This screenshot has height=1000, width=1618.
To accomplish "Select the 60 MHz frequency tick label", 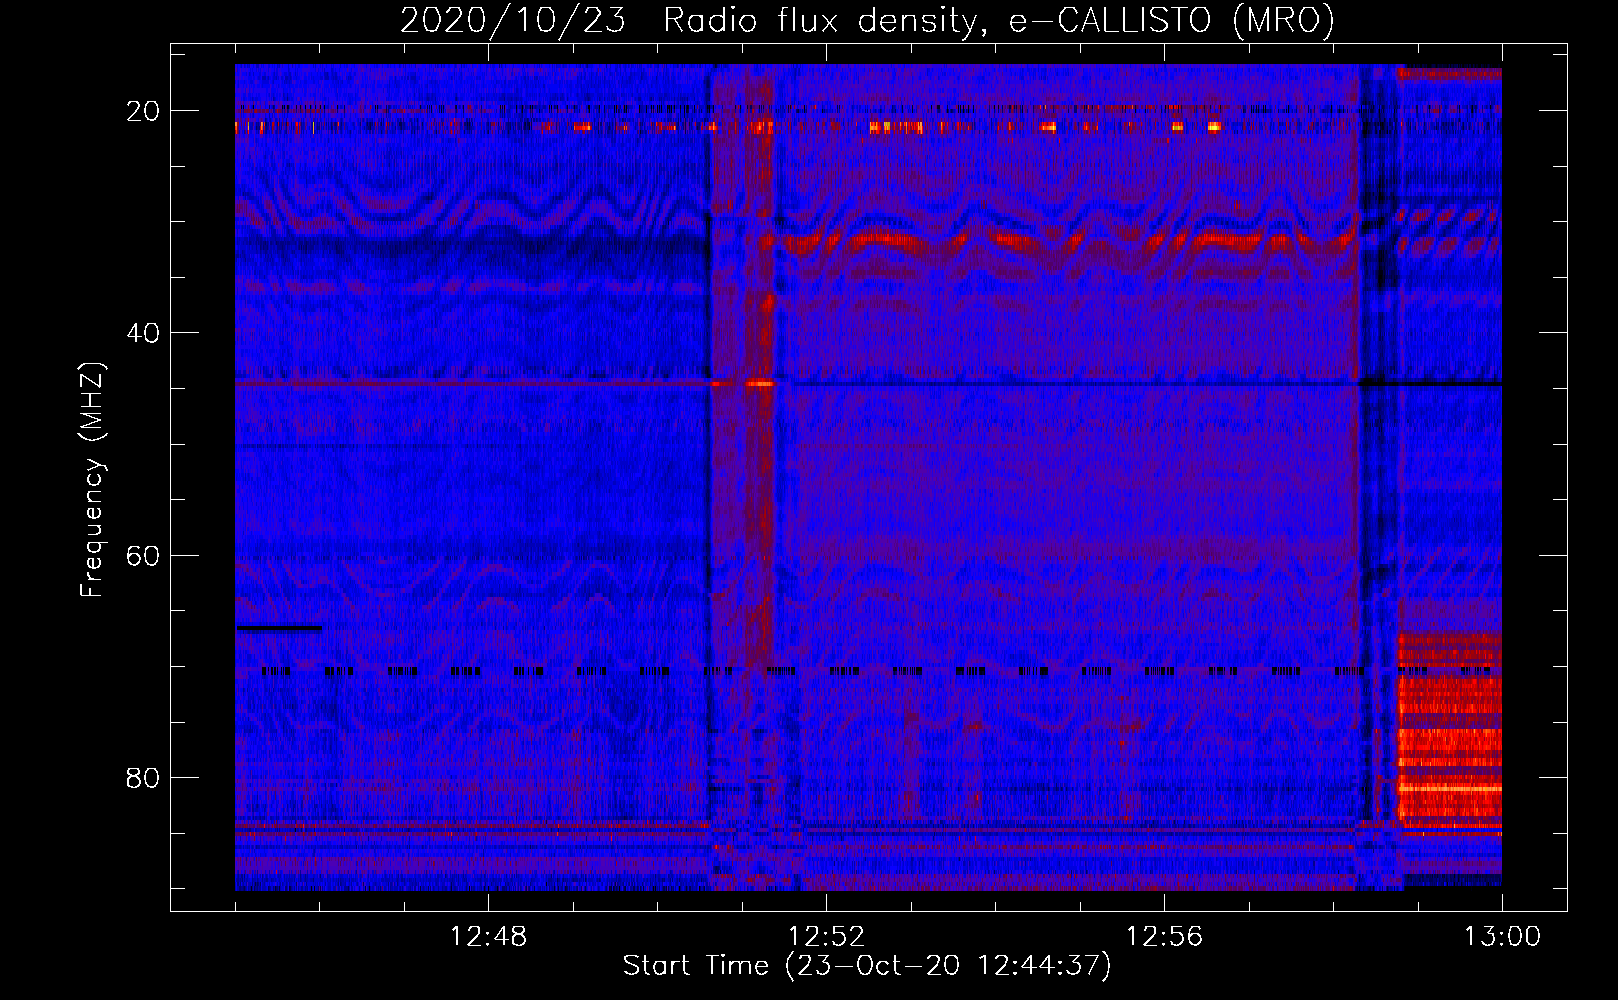I will pos(143,555).
